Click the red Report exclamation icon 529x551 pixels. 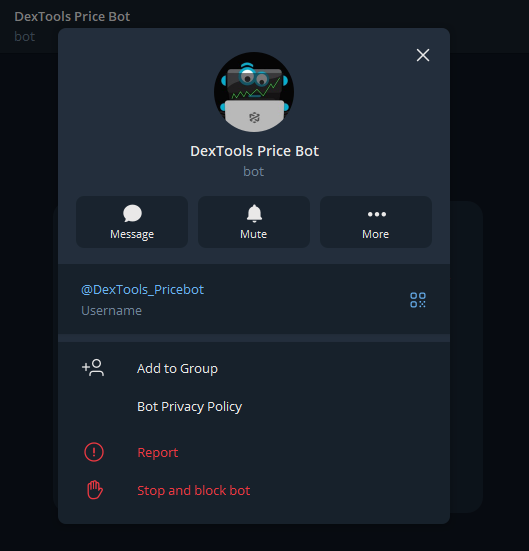(x=94, y=452)
